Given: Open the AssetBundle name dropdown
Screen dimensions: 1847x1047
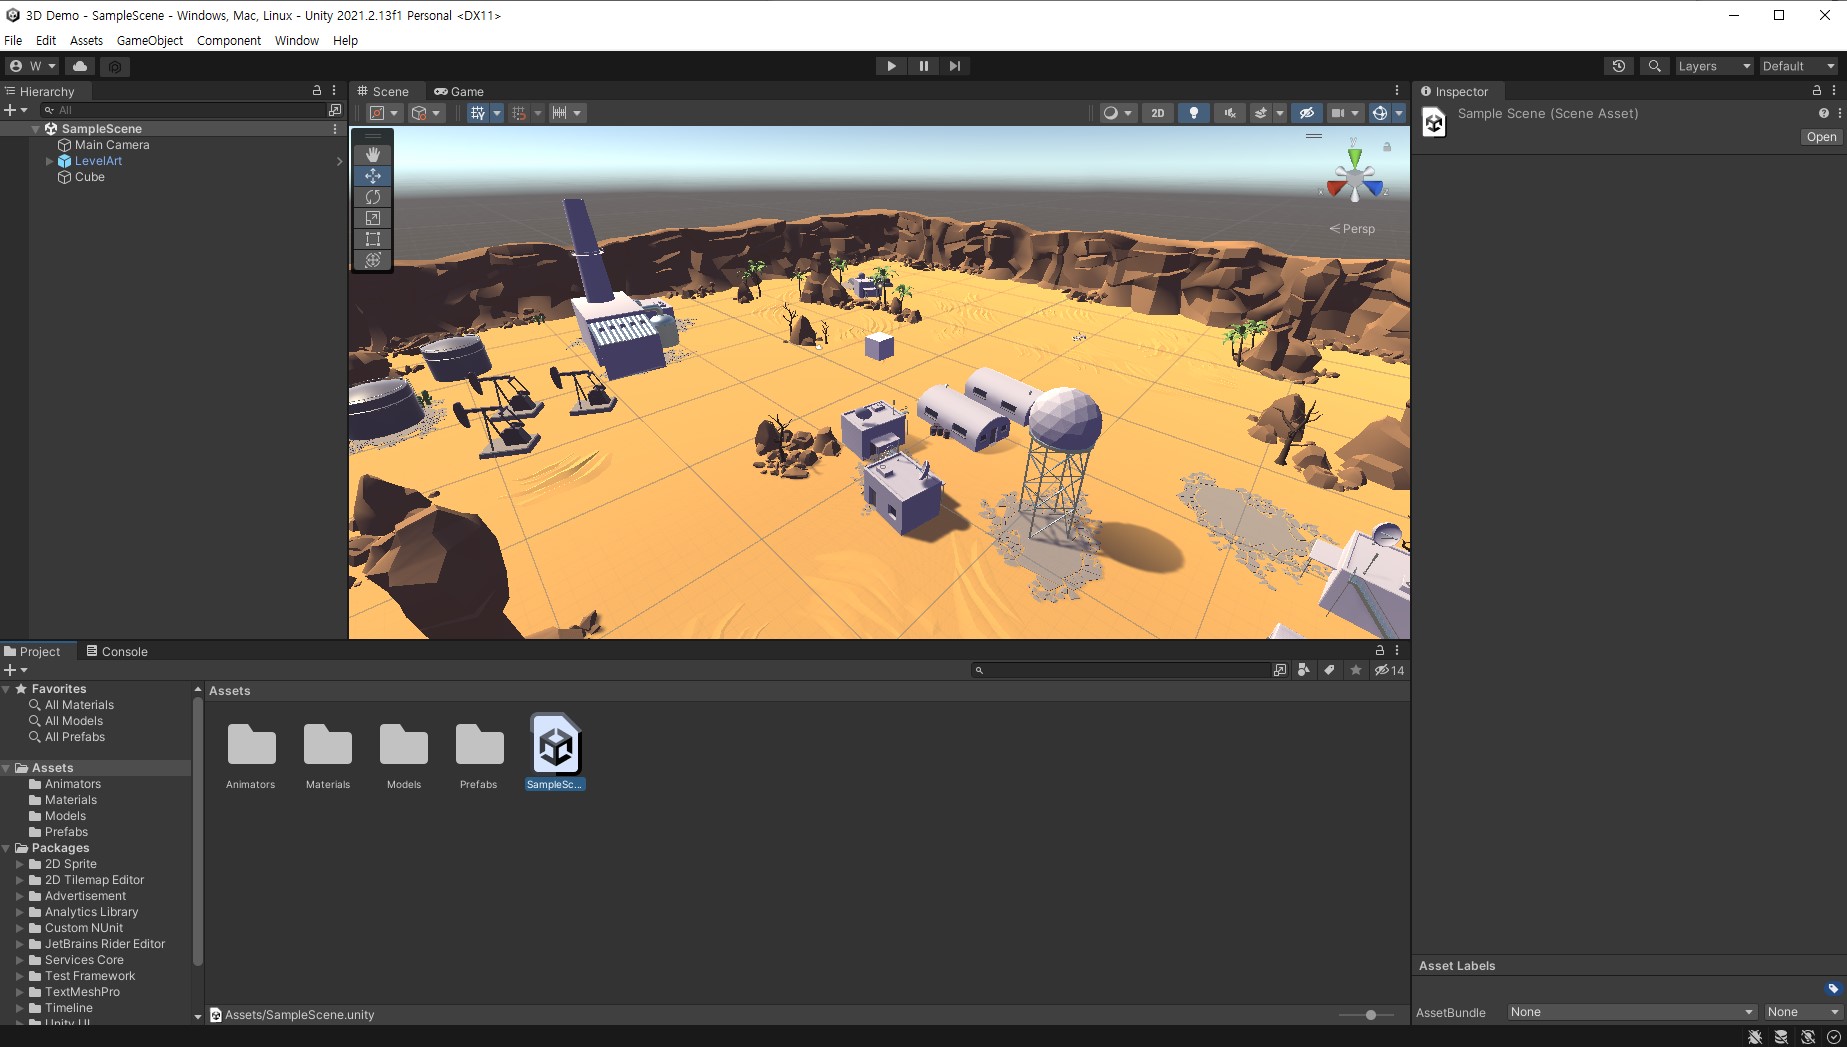Looking at the screenshot, I should 1631,1012.
